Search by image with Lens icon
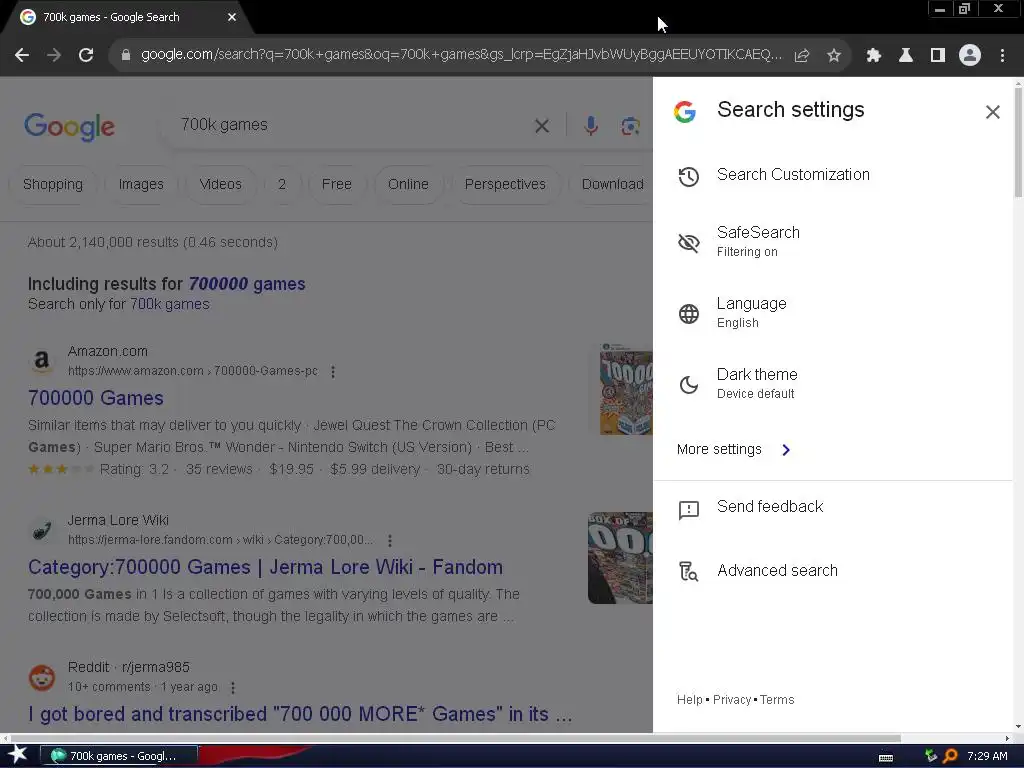The height and width of the screenshot is (768, 1024). click(630, 125)
